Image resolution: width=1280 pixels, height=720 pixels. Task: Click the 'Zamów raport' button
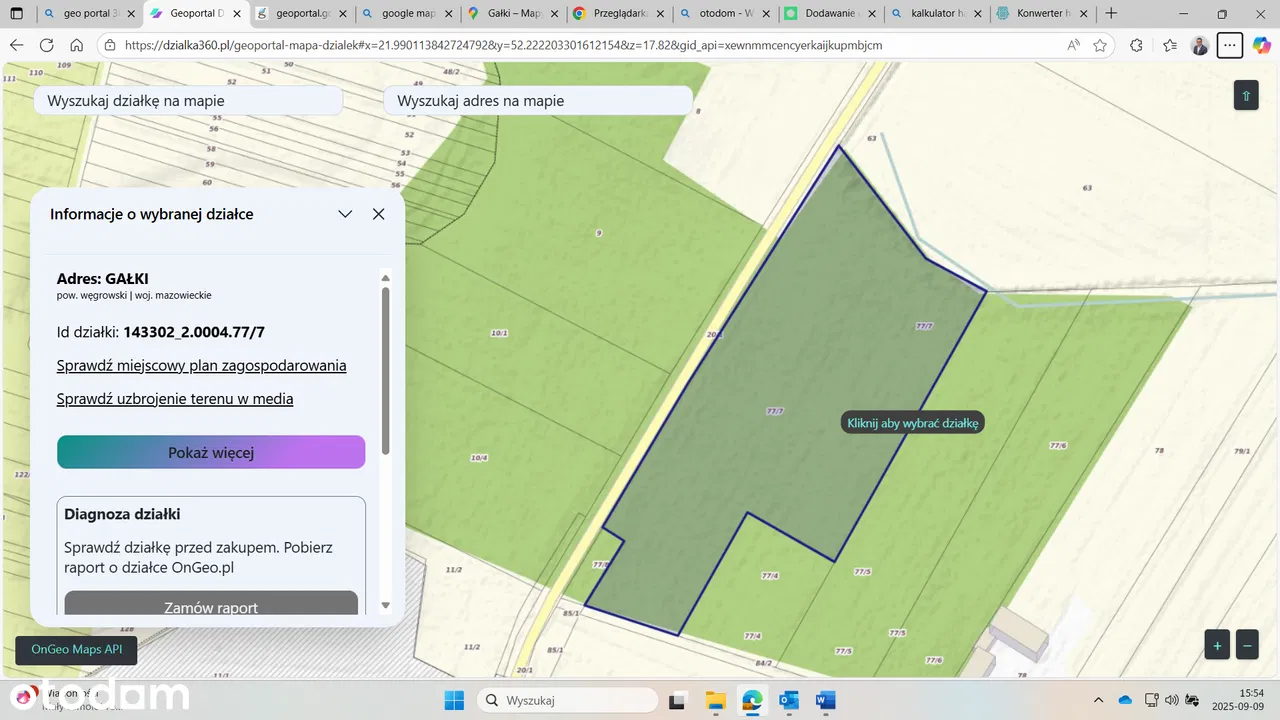click(211, 606)
